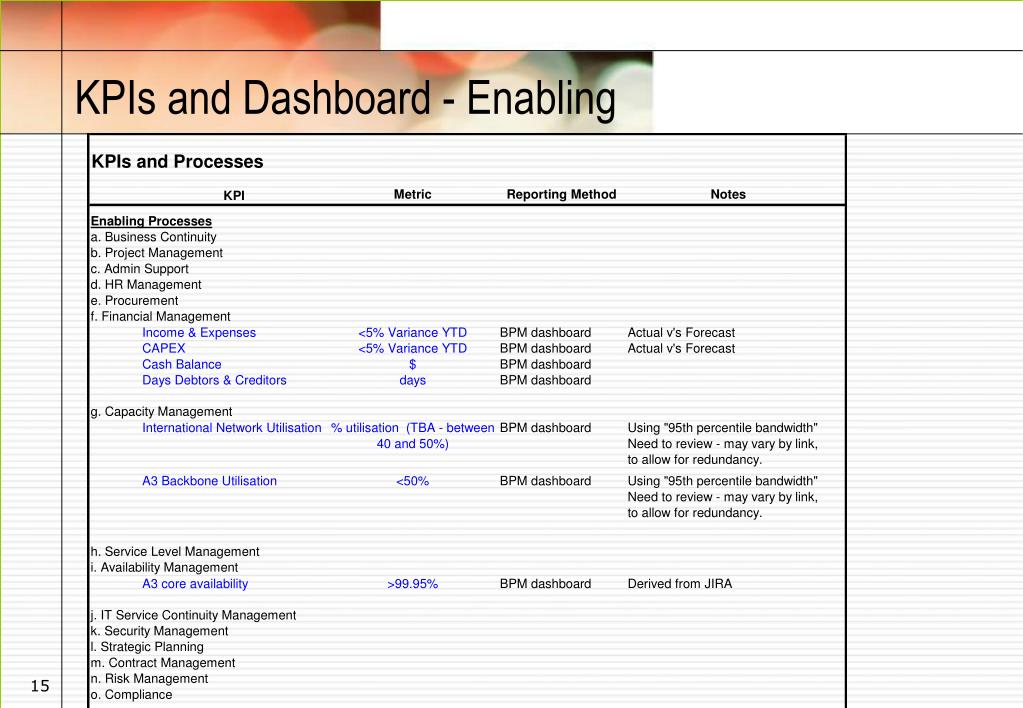
Task: Select the "A3 Backbone Utilisation" KPI
Action: coord(209,481)
